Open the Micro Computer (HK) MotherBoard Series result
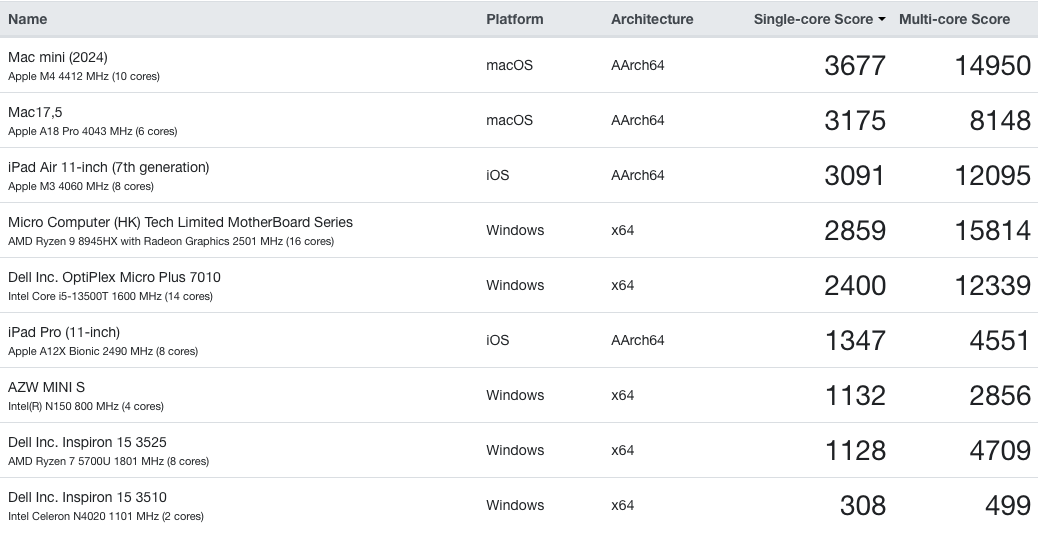 [180, 222]
